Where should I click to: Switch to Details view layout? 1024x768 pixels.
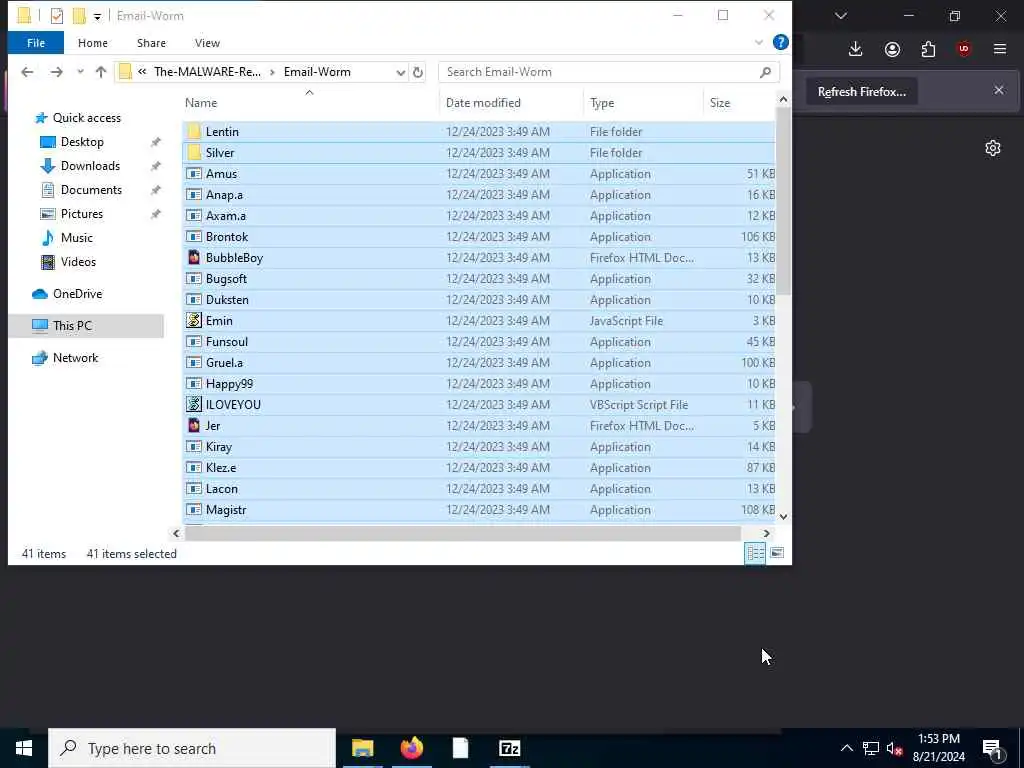(755, 553)
